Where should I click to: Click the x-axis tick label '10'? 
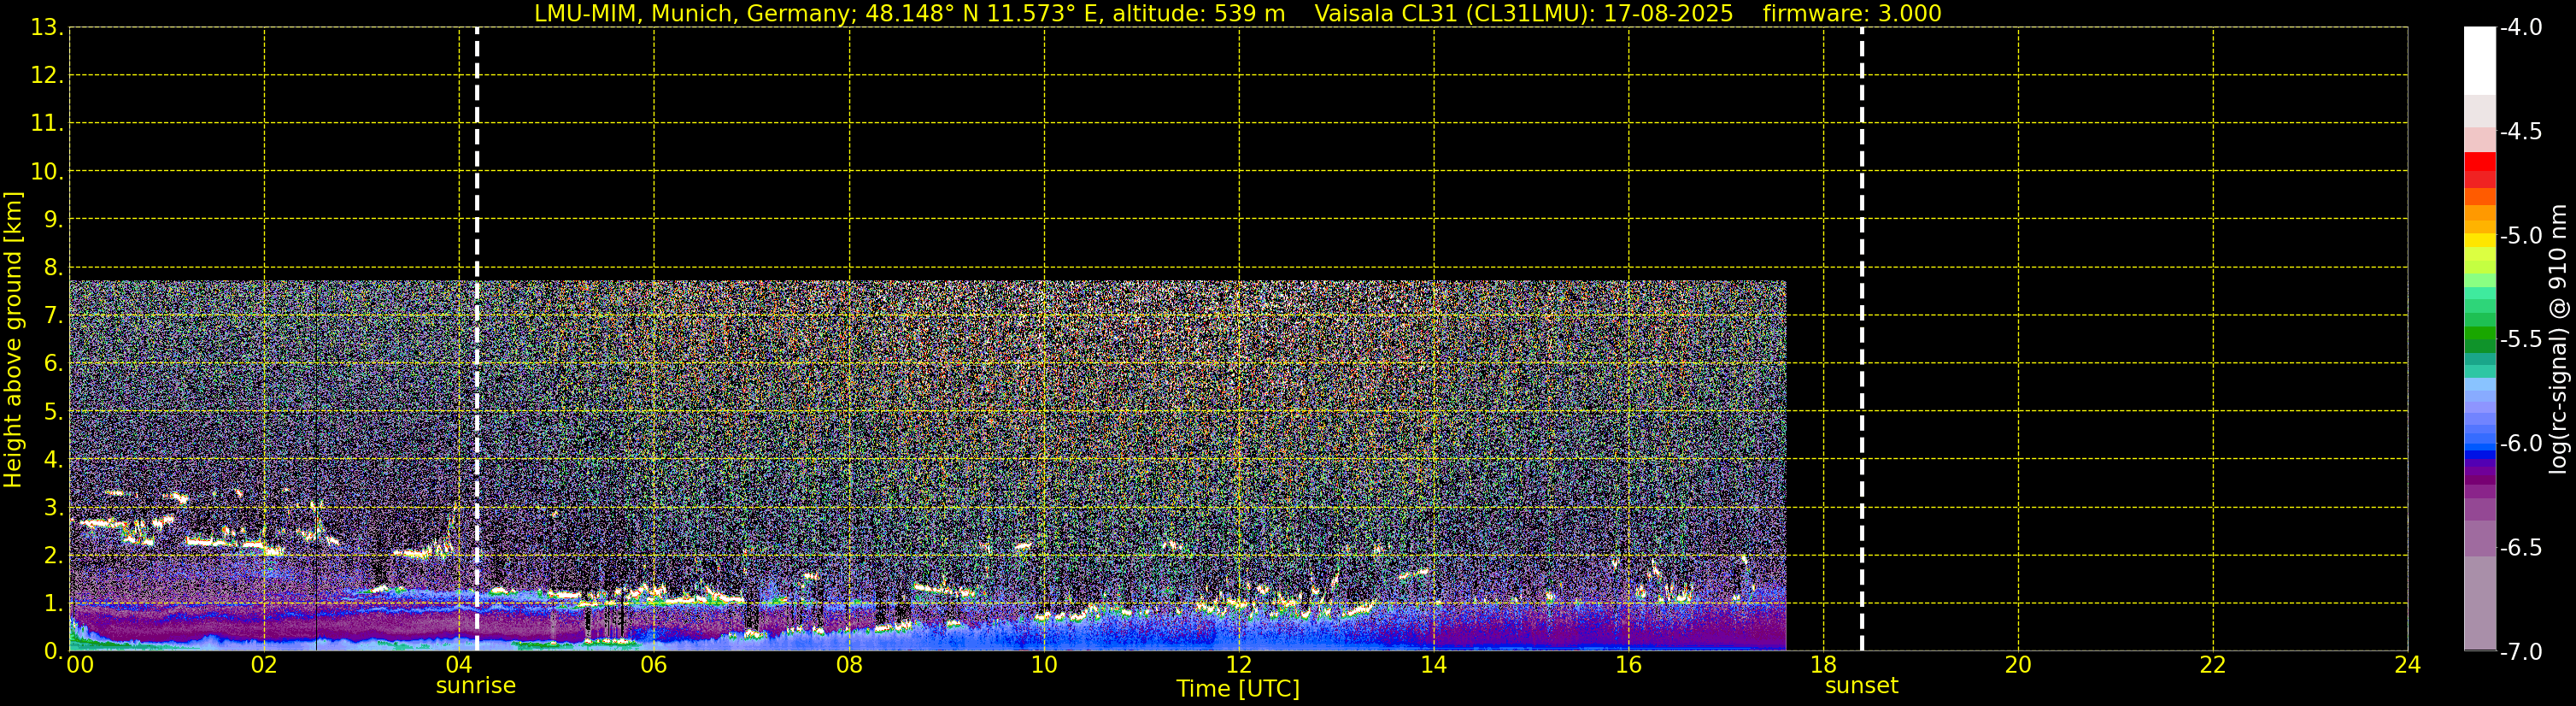tap(1044, 665)
